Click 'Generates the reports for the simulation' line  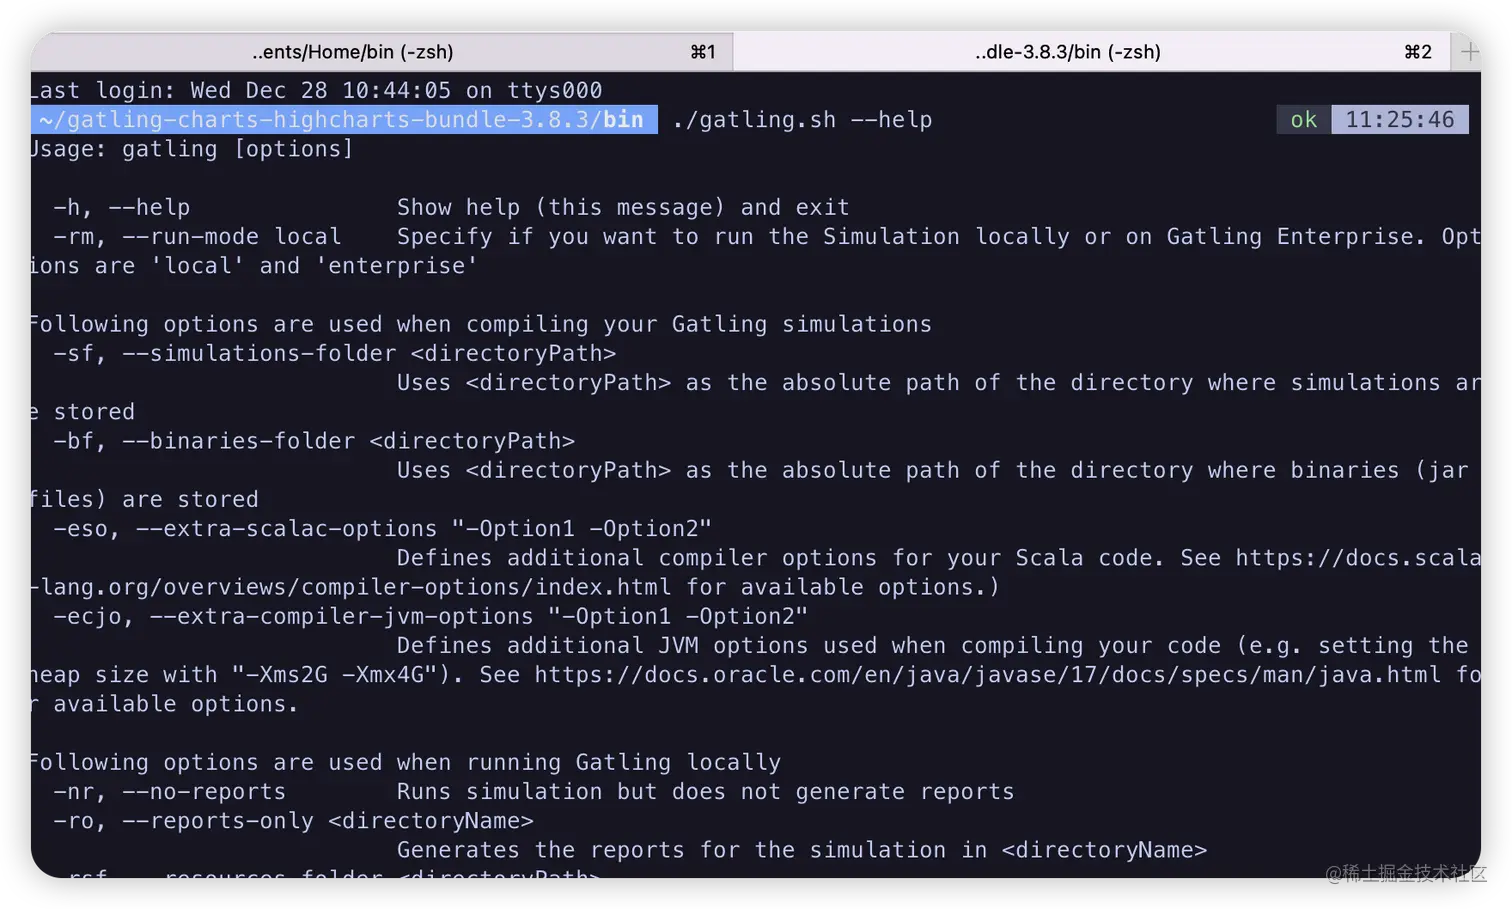[x=802, y=850]
